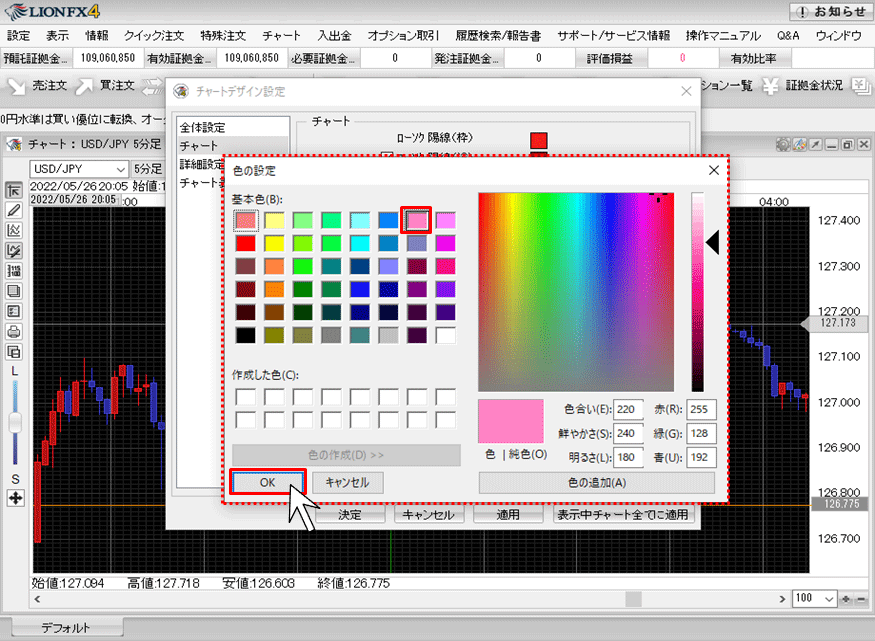Zoom out chart with minus button
Image resolution: width=875 pixels, height=641 pixels.
tap(861, 599)
